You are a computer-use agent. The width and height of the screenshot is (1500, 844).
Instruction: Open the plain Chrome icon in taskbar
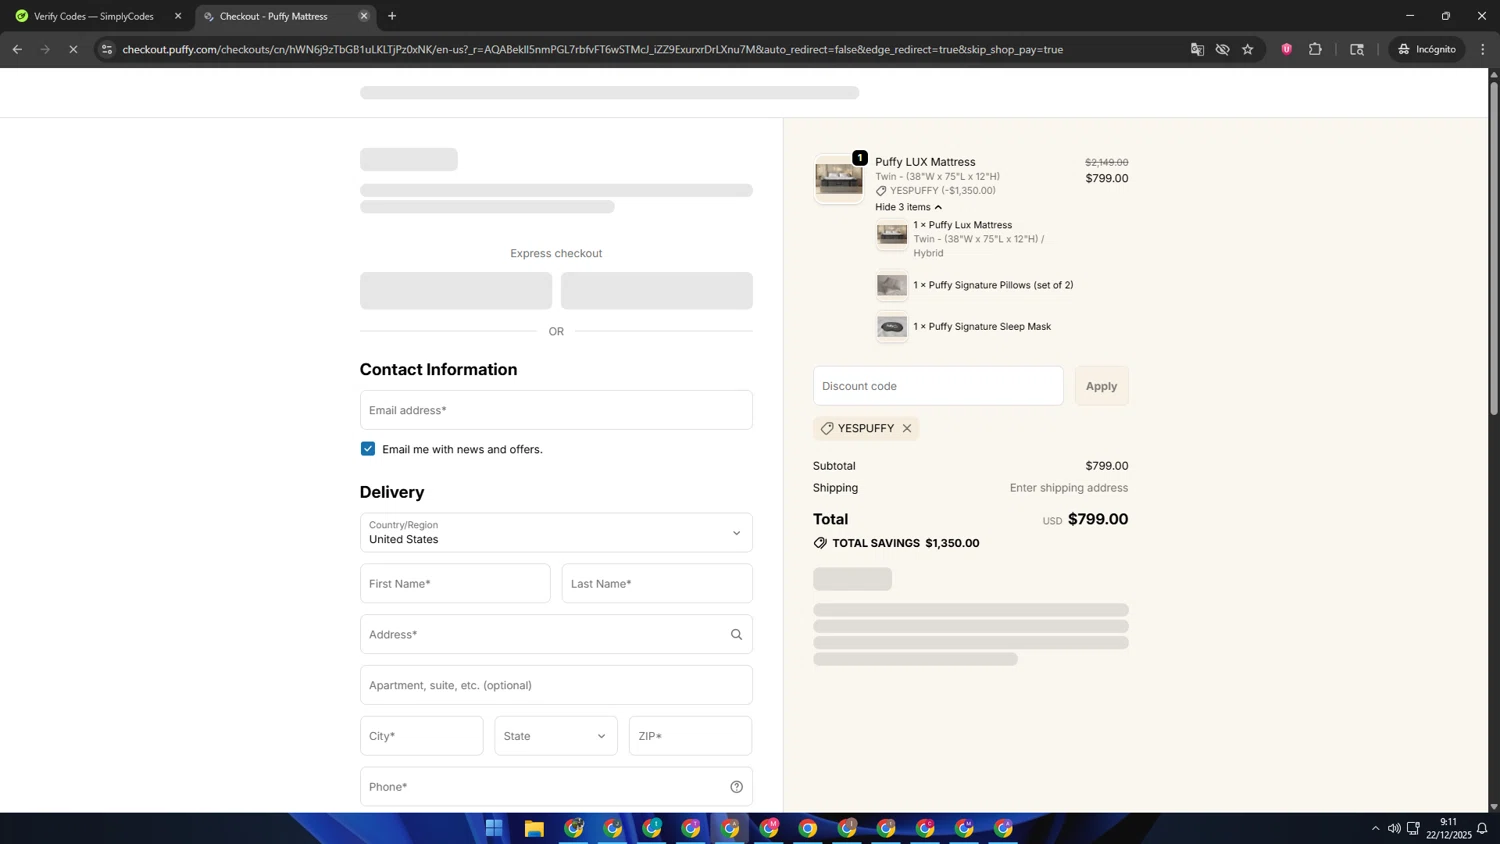point(808,828)
